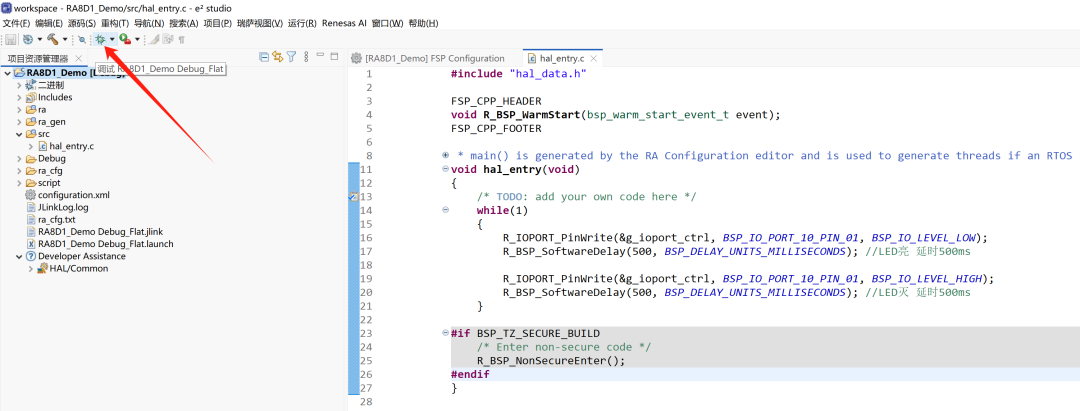Click the Developer Assistance question mark icon

[x=30, y=256]
